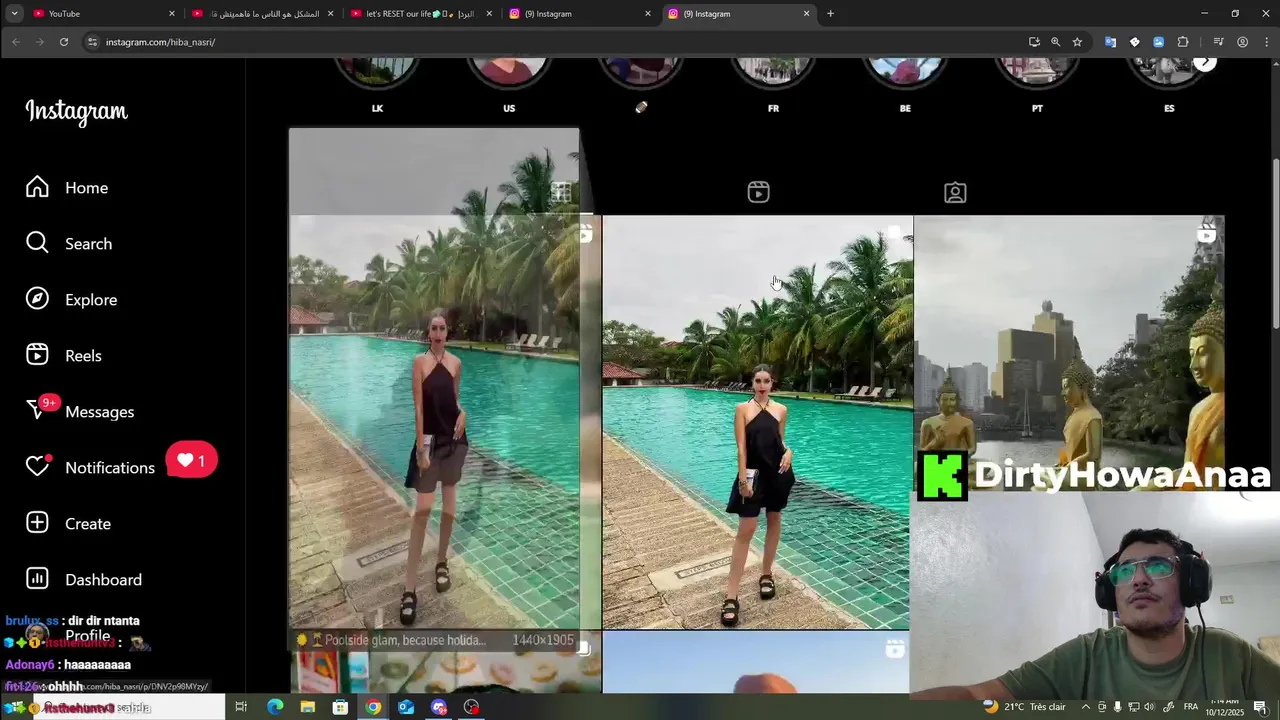This screenshot has width=1280, height=720.
Task: Open Reels from the sidebar
Action: tap(64, 356)
